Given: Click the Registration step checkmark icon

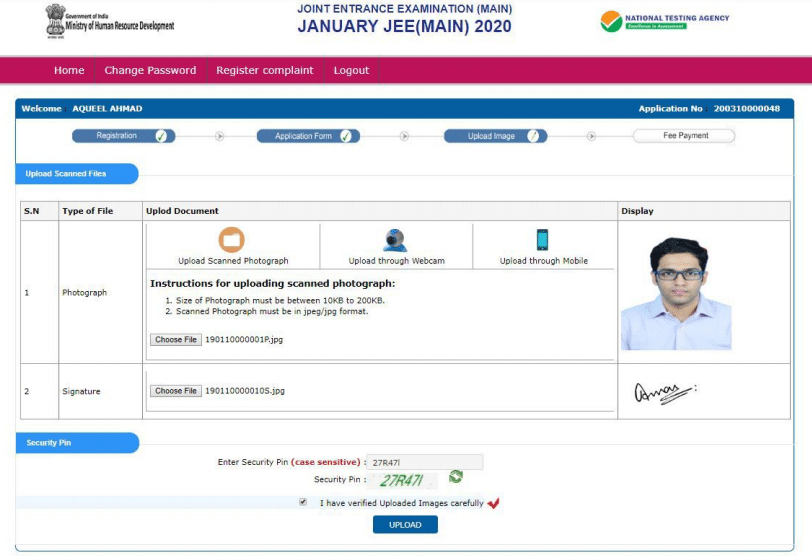Looking at the screenshot, I should 161,136.
